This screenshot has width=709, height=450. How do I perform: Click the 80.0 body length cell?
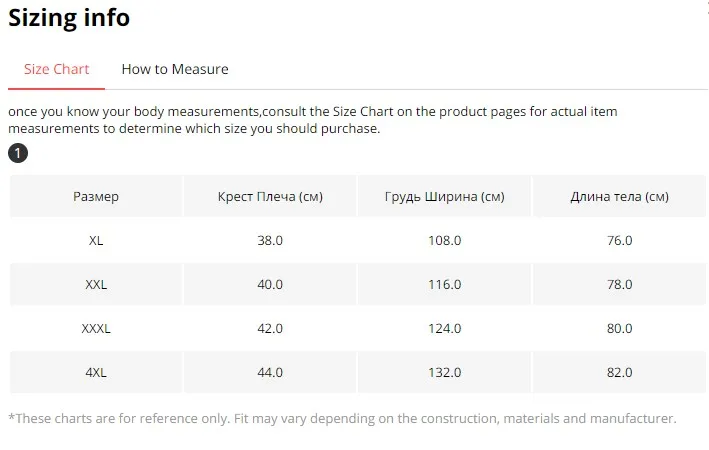(619, 328)
